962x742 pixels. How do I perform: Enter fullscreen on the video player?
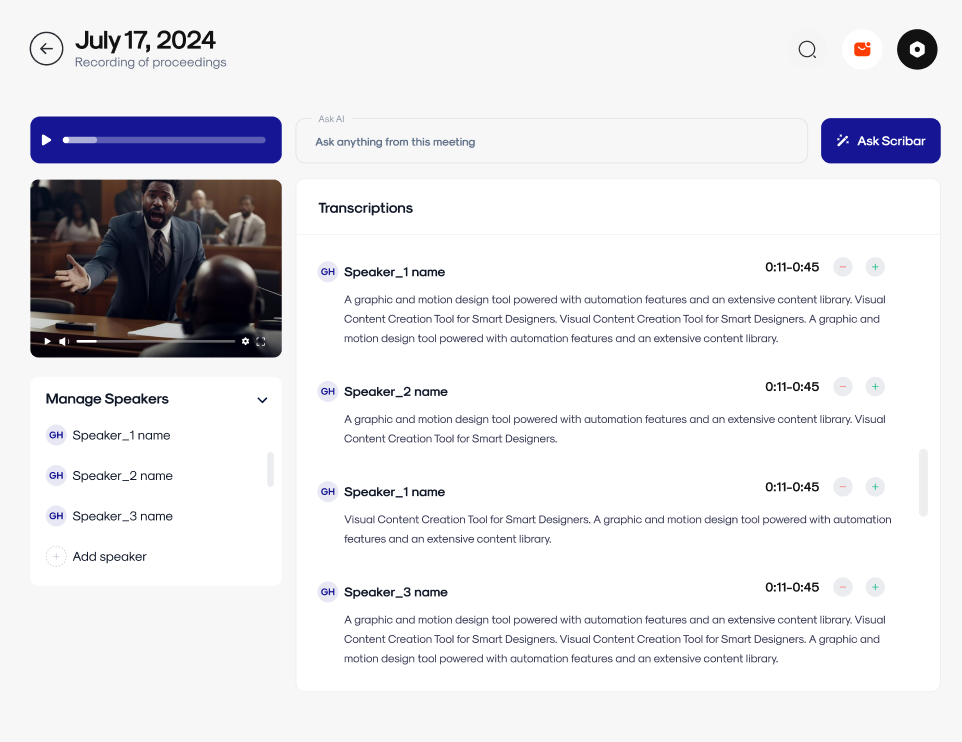pyautogui.click(x=261, y=341)
